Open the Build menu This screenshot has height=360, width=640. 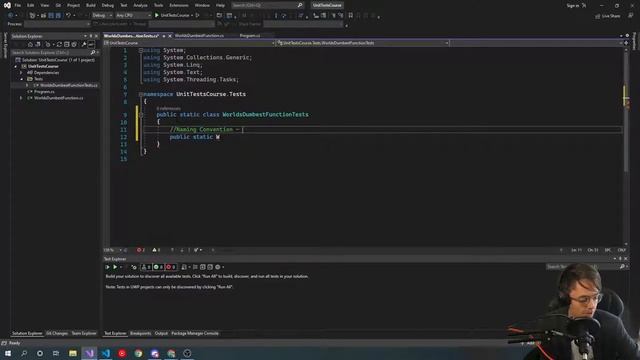click(91, 5)
